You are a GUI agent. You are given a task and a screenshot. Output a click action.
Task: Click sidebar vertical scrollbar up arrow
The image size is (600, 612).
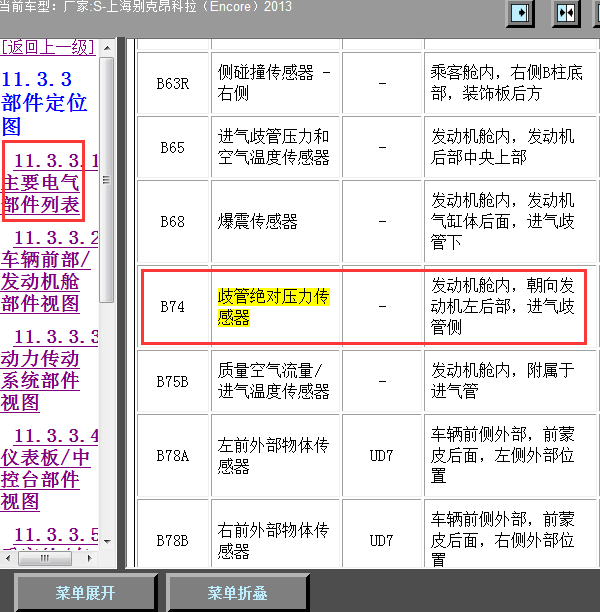tap(107, 48)
